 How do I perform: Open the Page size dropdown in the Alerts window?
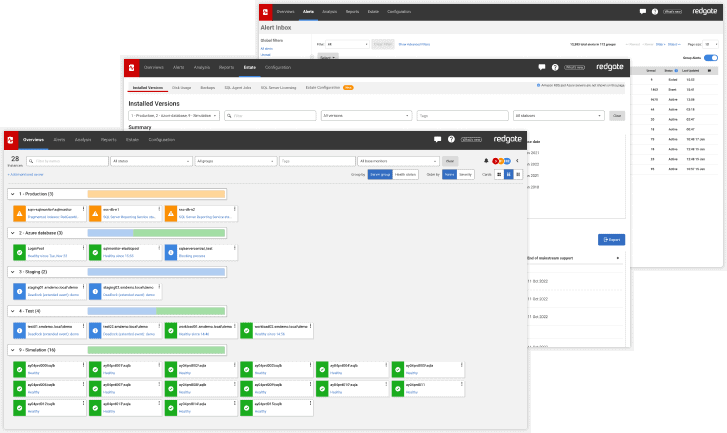click(711, 45)
